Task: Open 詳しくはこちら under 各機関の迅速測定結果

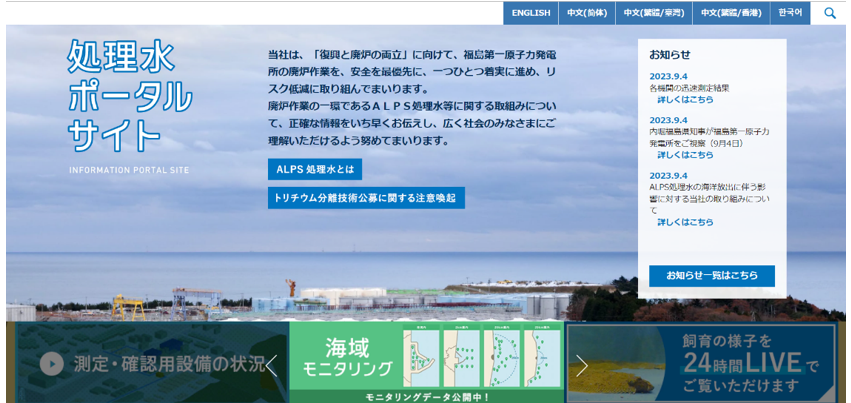Action: coord(685,100)
